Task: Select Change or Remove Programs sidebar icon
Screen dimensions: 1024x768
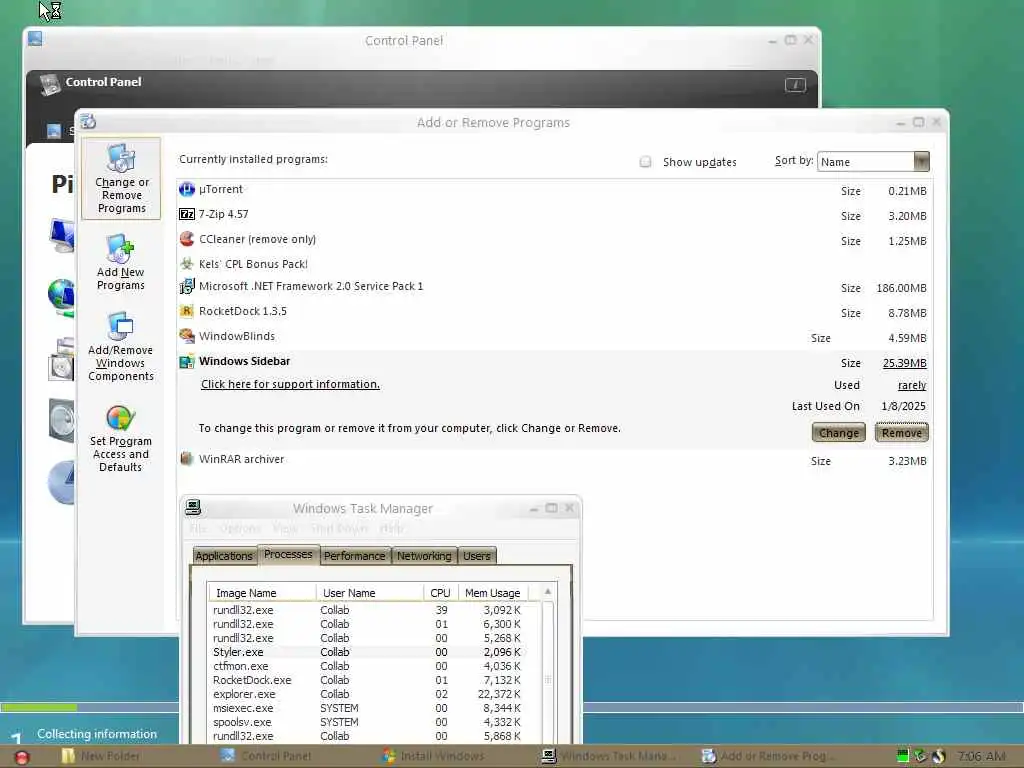Action: [121, 178]
